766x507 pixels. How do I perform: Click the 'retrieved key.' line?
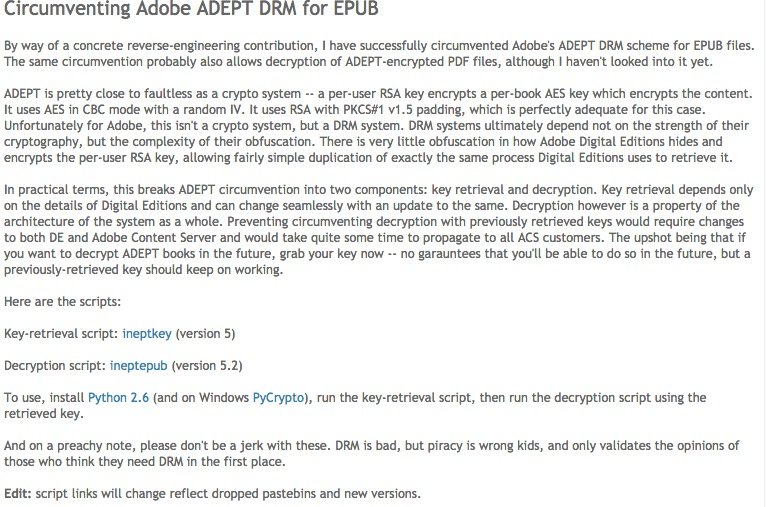44,414
